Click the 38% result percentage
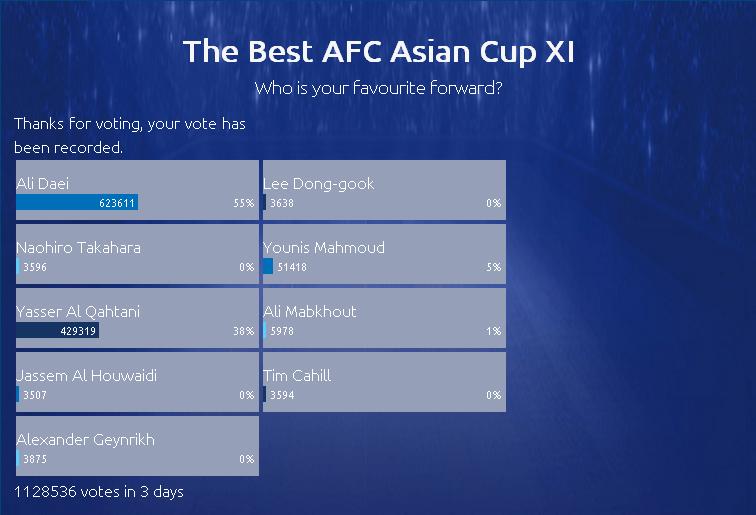 244,331
